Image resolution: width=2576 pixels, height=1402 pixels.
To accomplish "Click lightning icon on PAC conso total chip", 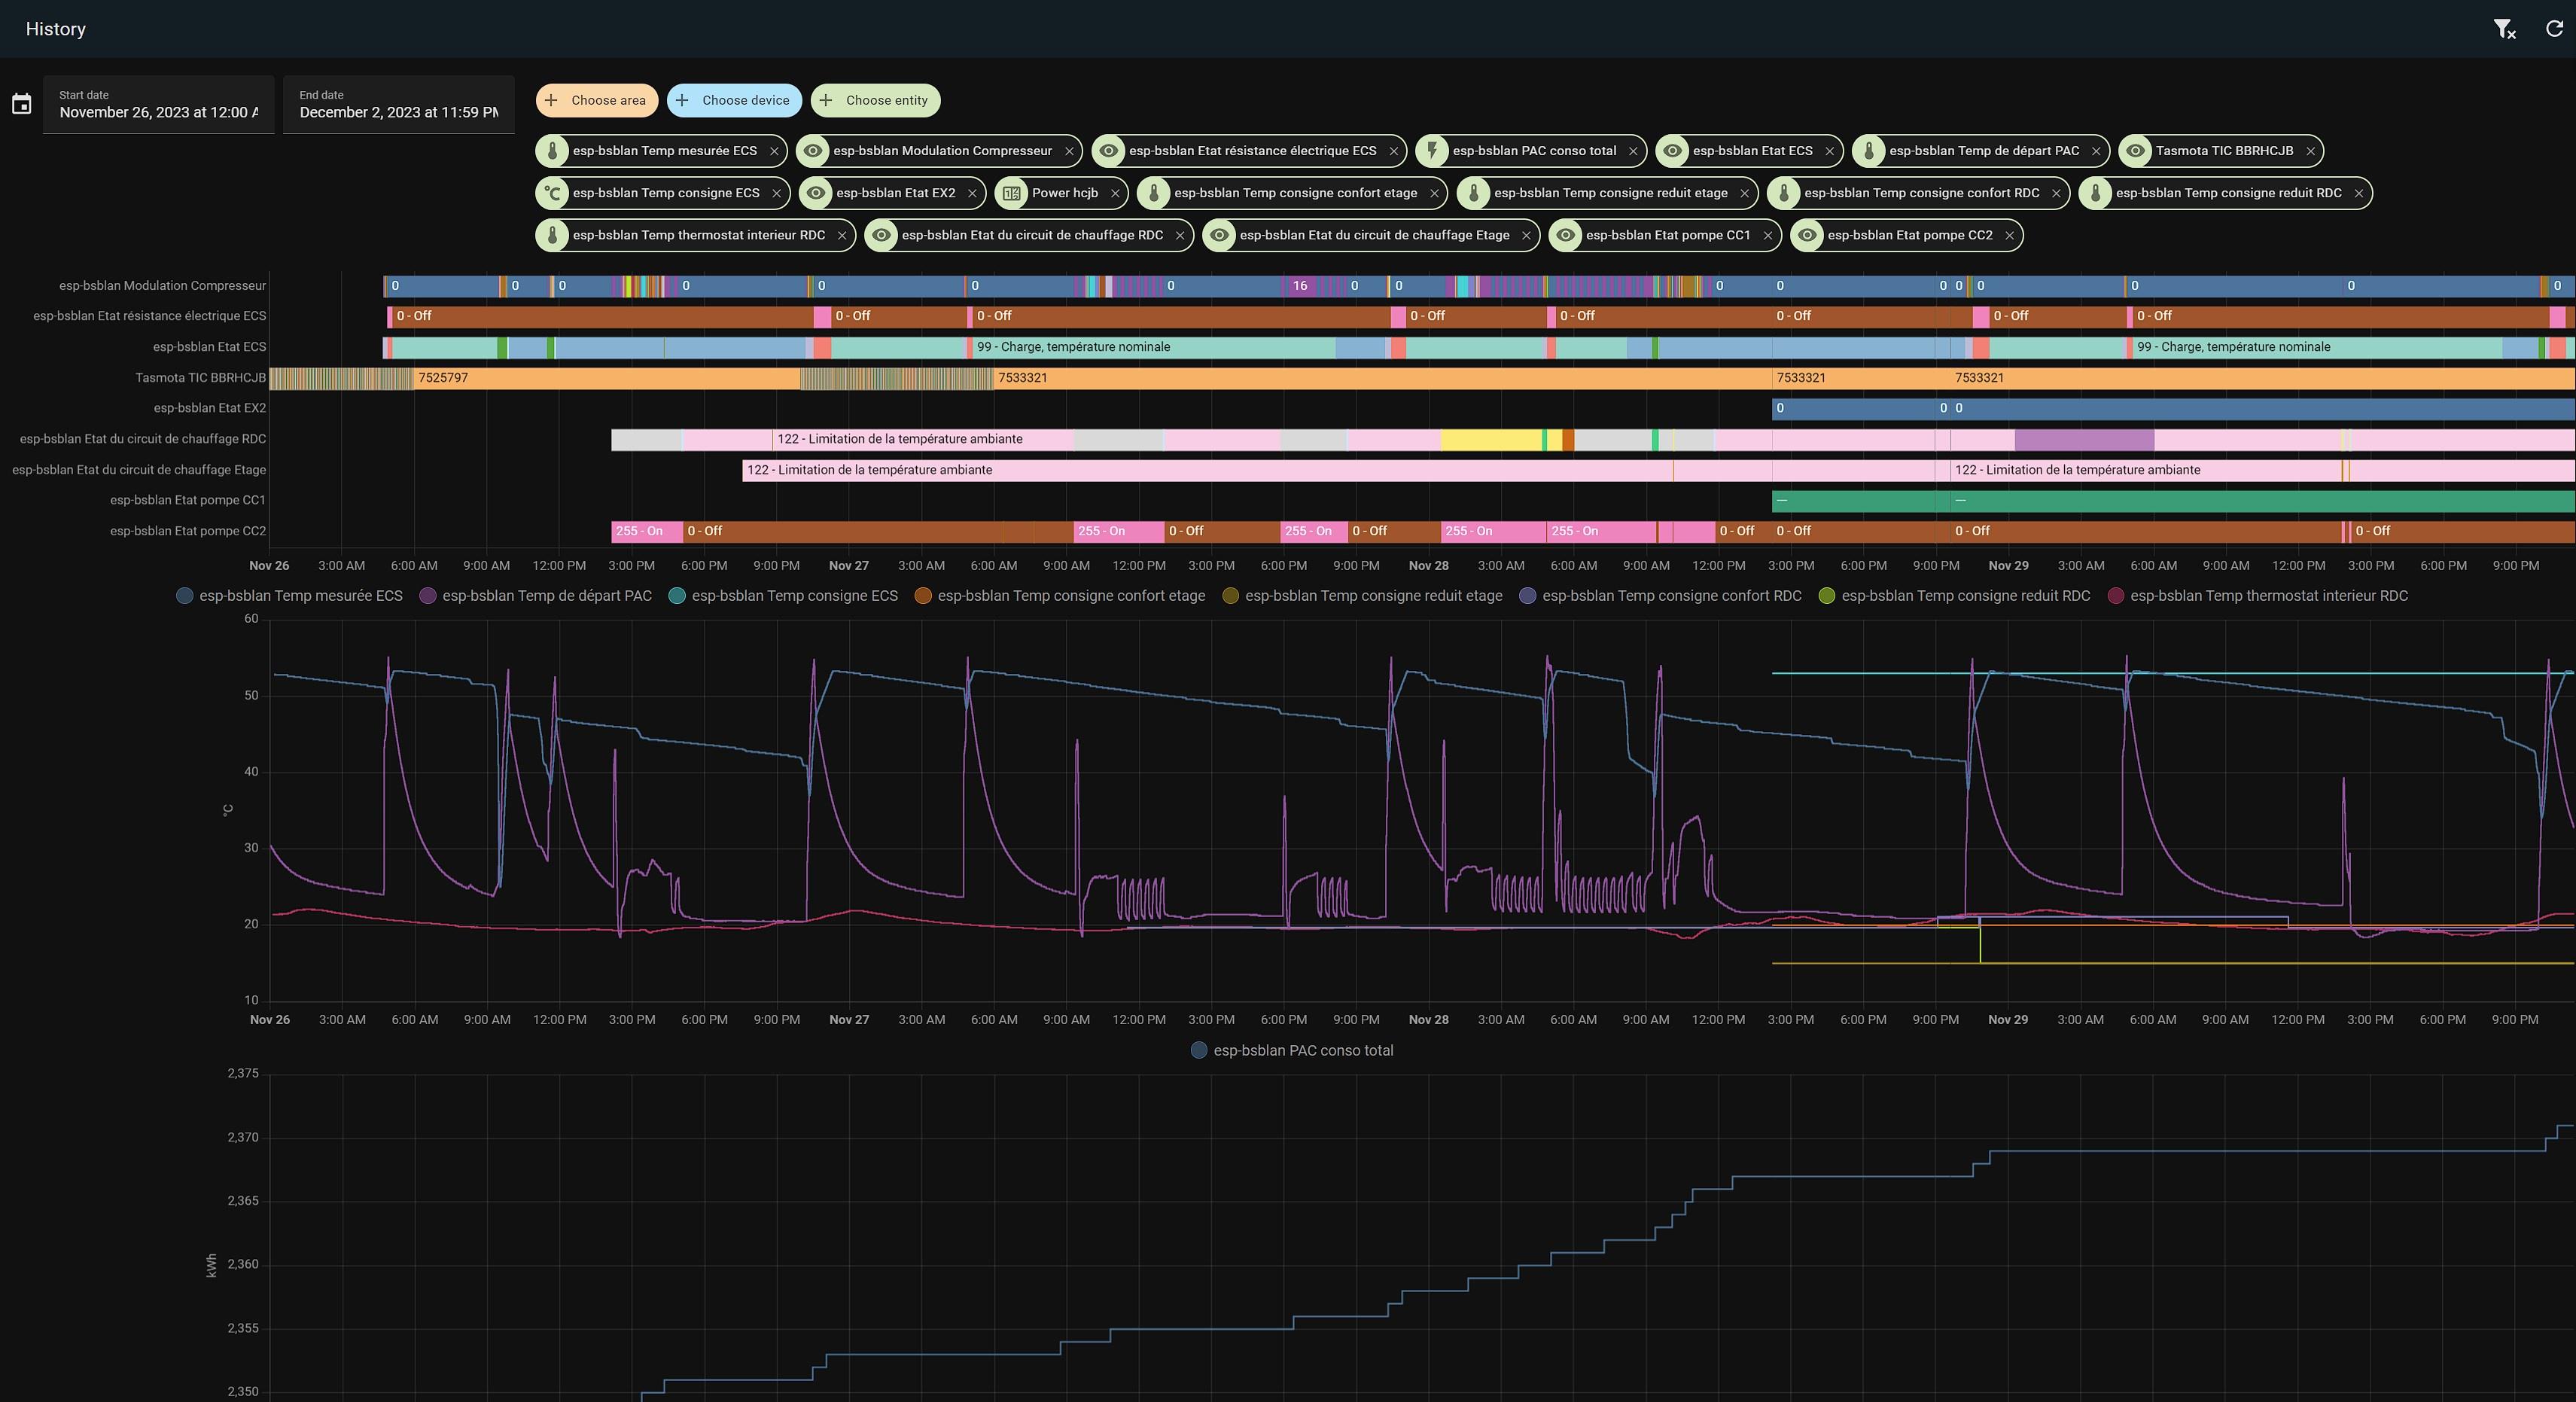I will (1432, 151).
